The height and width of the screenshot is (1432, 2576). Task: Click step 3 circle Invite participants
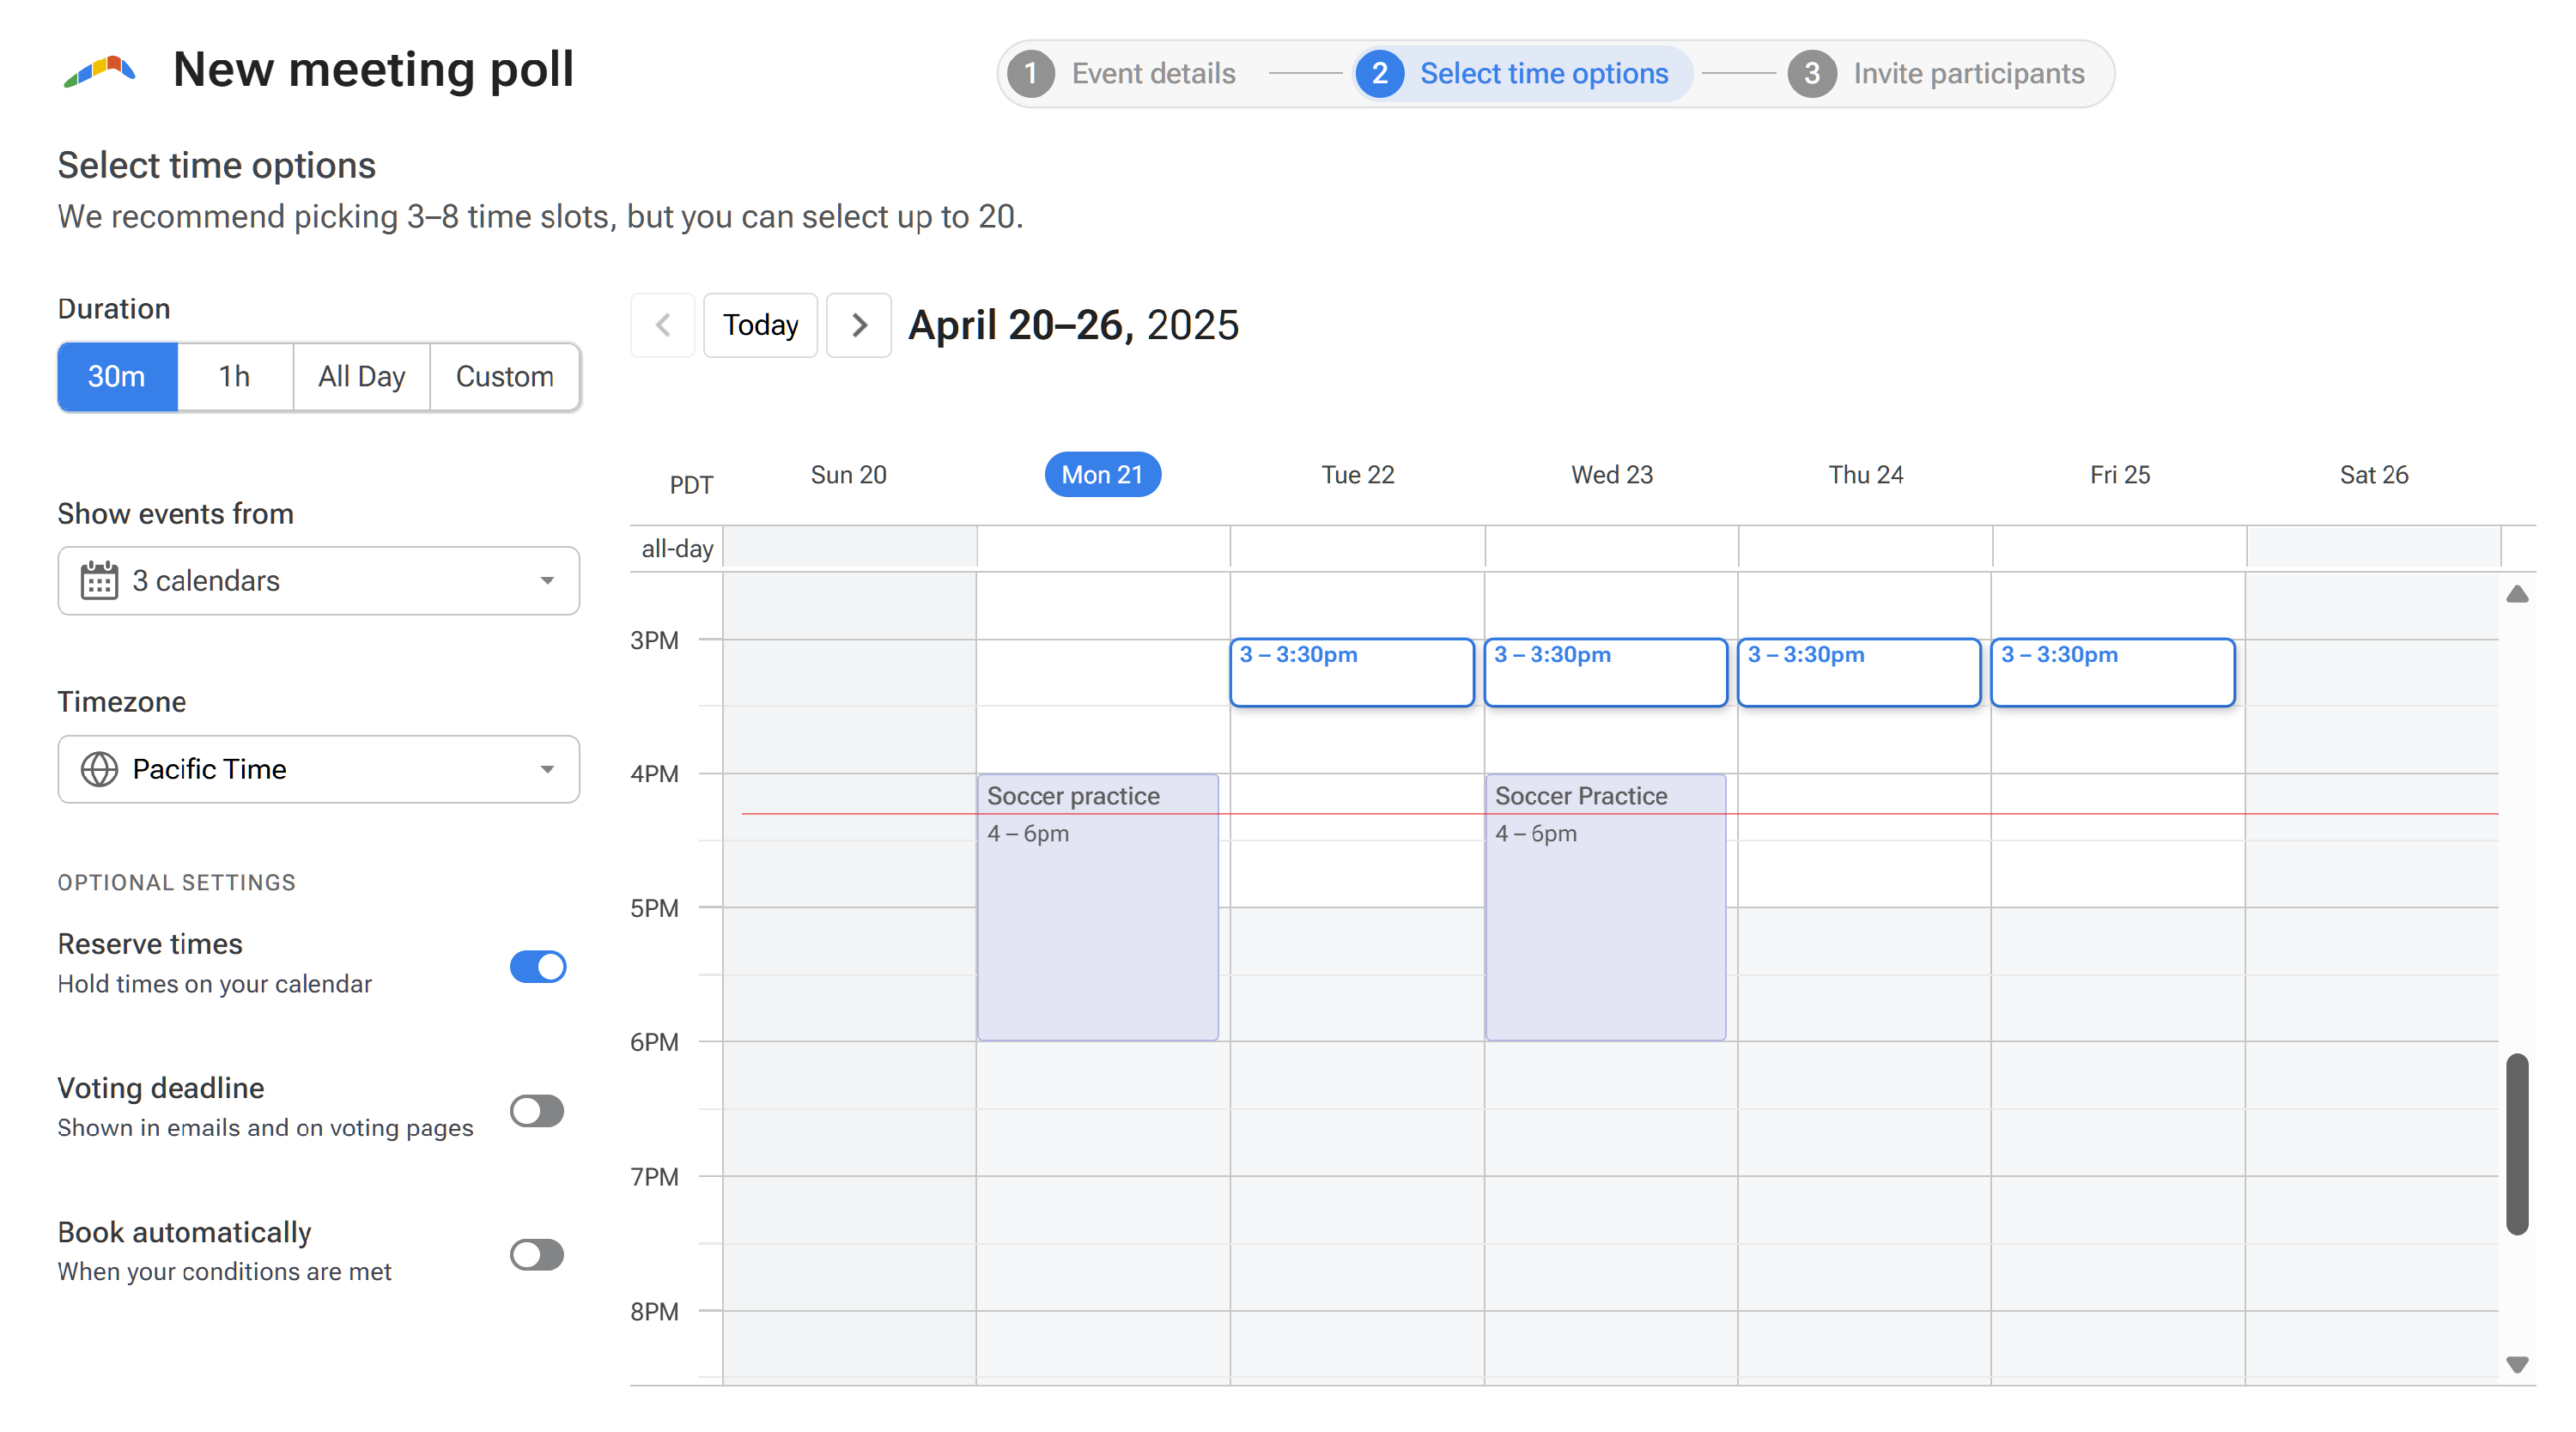[1811, 73]
